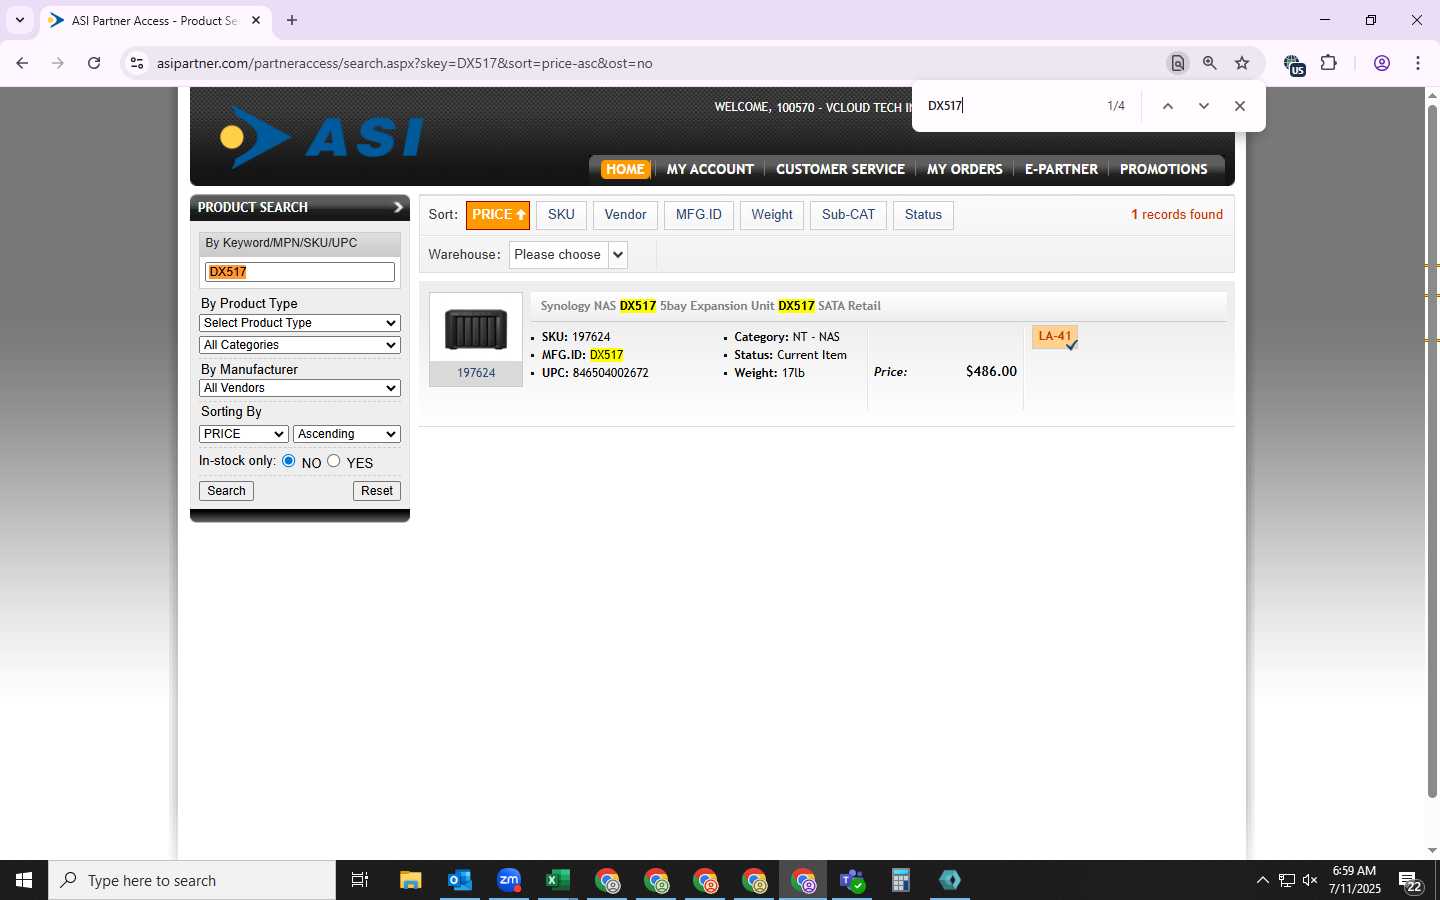
Task: Open the US extension icon
Action: pos(1294,65)
